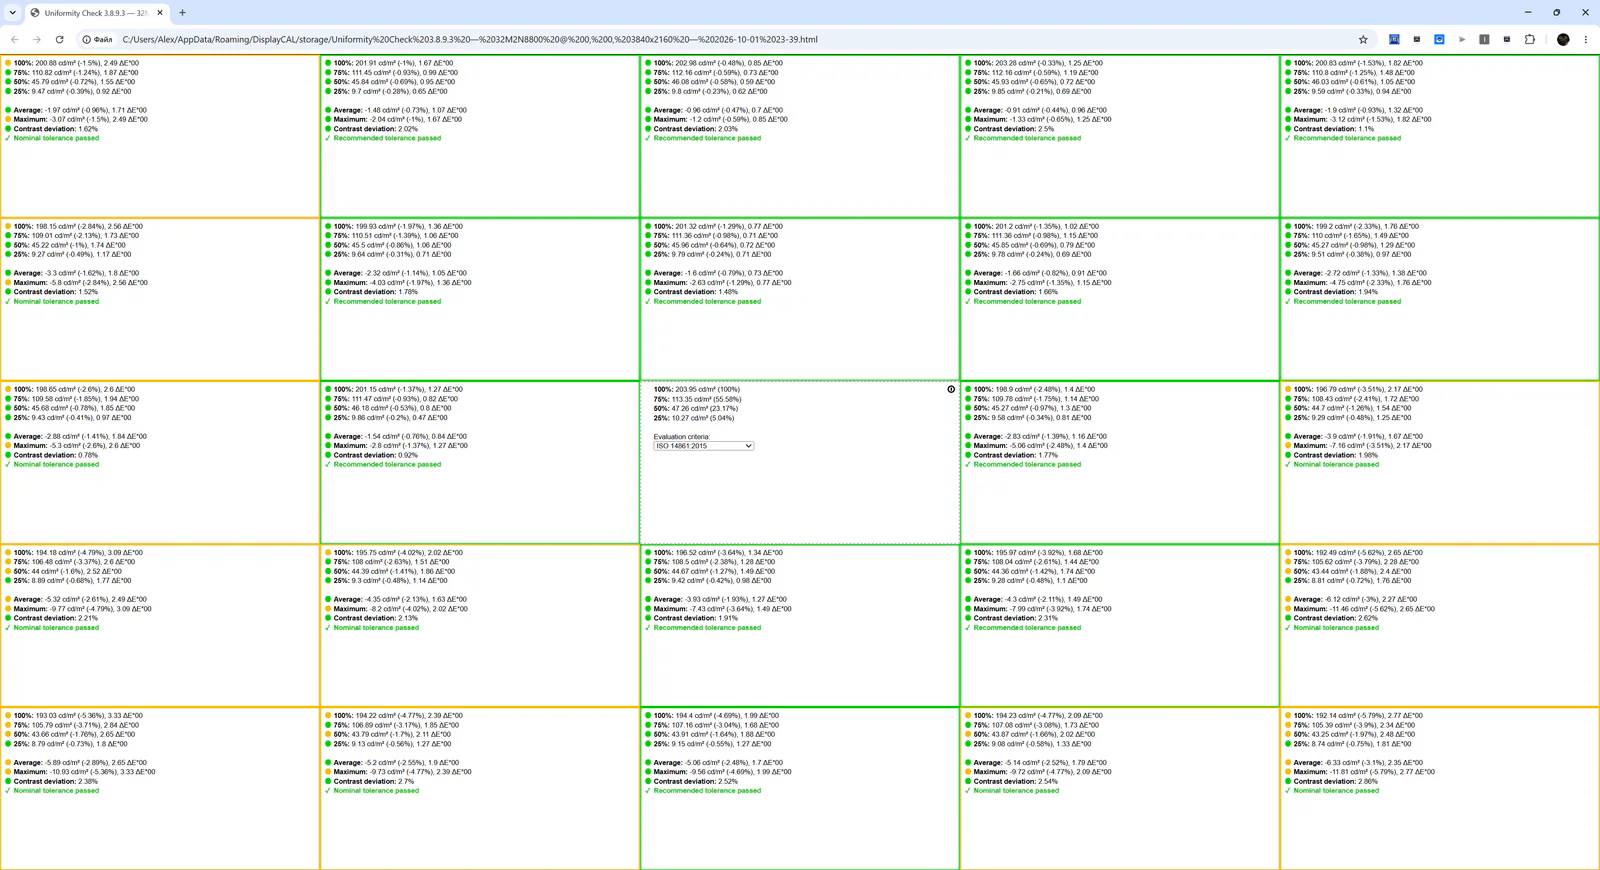Open the tab search chevron

pyautogui.click(x=12, y=13)
